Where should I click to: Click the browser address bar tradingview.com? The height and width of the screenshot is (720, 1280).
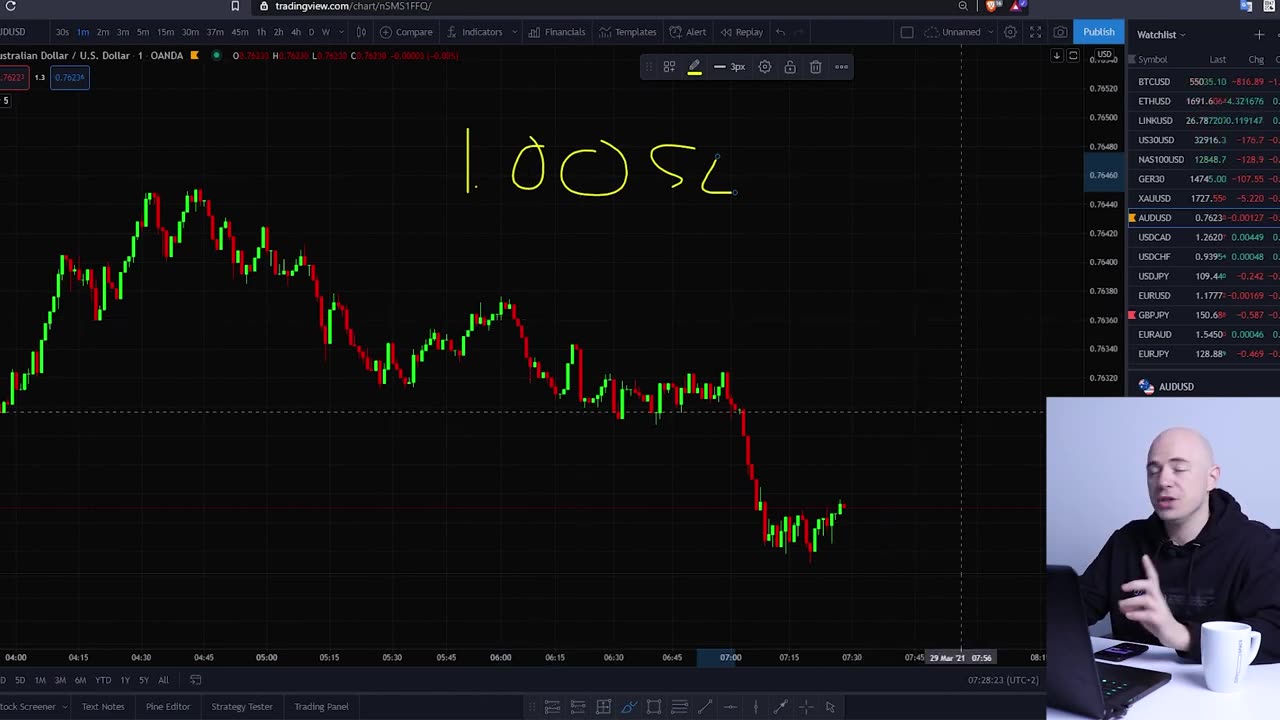point(352,6)
